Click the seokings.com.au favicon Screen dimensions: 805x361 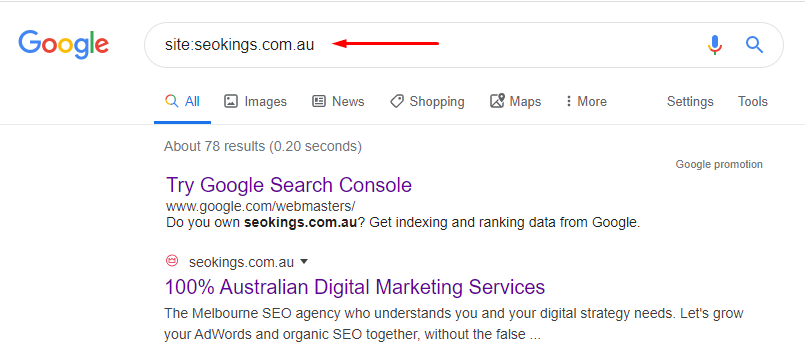(172, 261)
